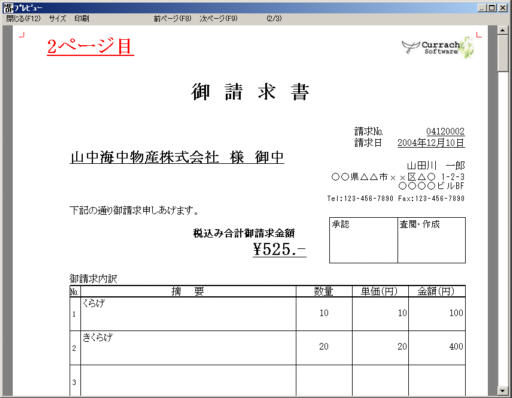Open the サイズ menu
The width and height of the screenshot is (512, 398).
click(x=57, y=19)
